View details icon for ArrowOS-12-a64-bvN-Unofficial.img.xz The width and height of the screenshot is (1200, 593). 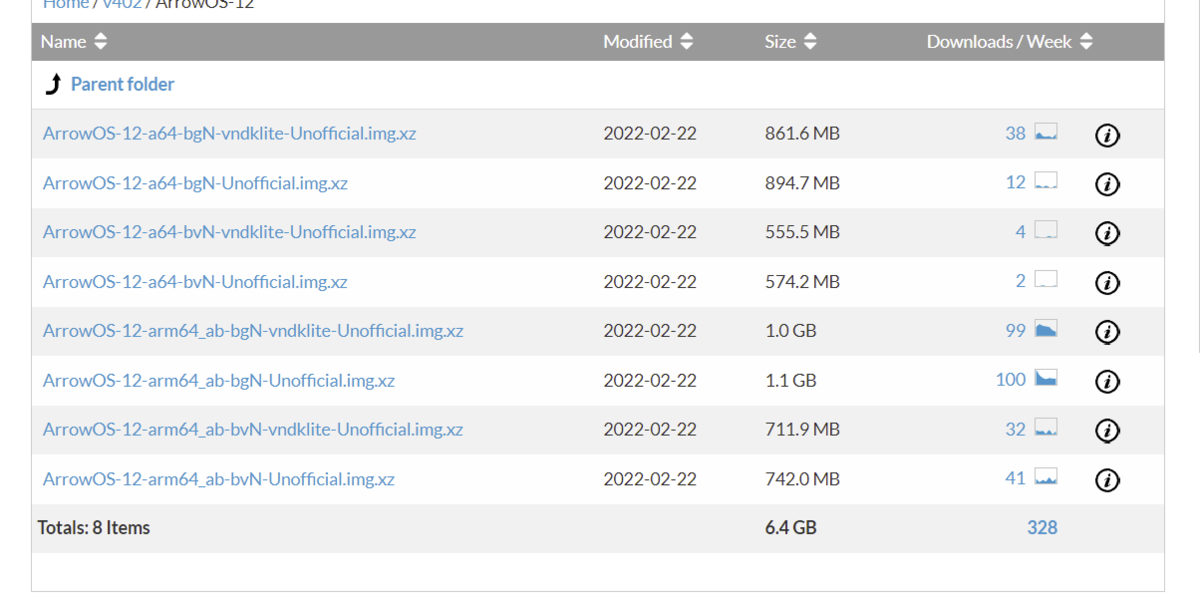pyautogui.click(x=1107, y=282)
